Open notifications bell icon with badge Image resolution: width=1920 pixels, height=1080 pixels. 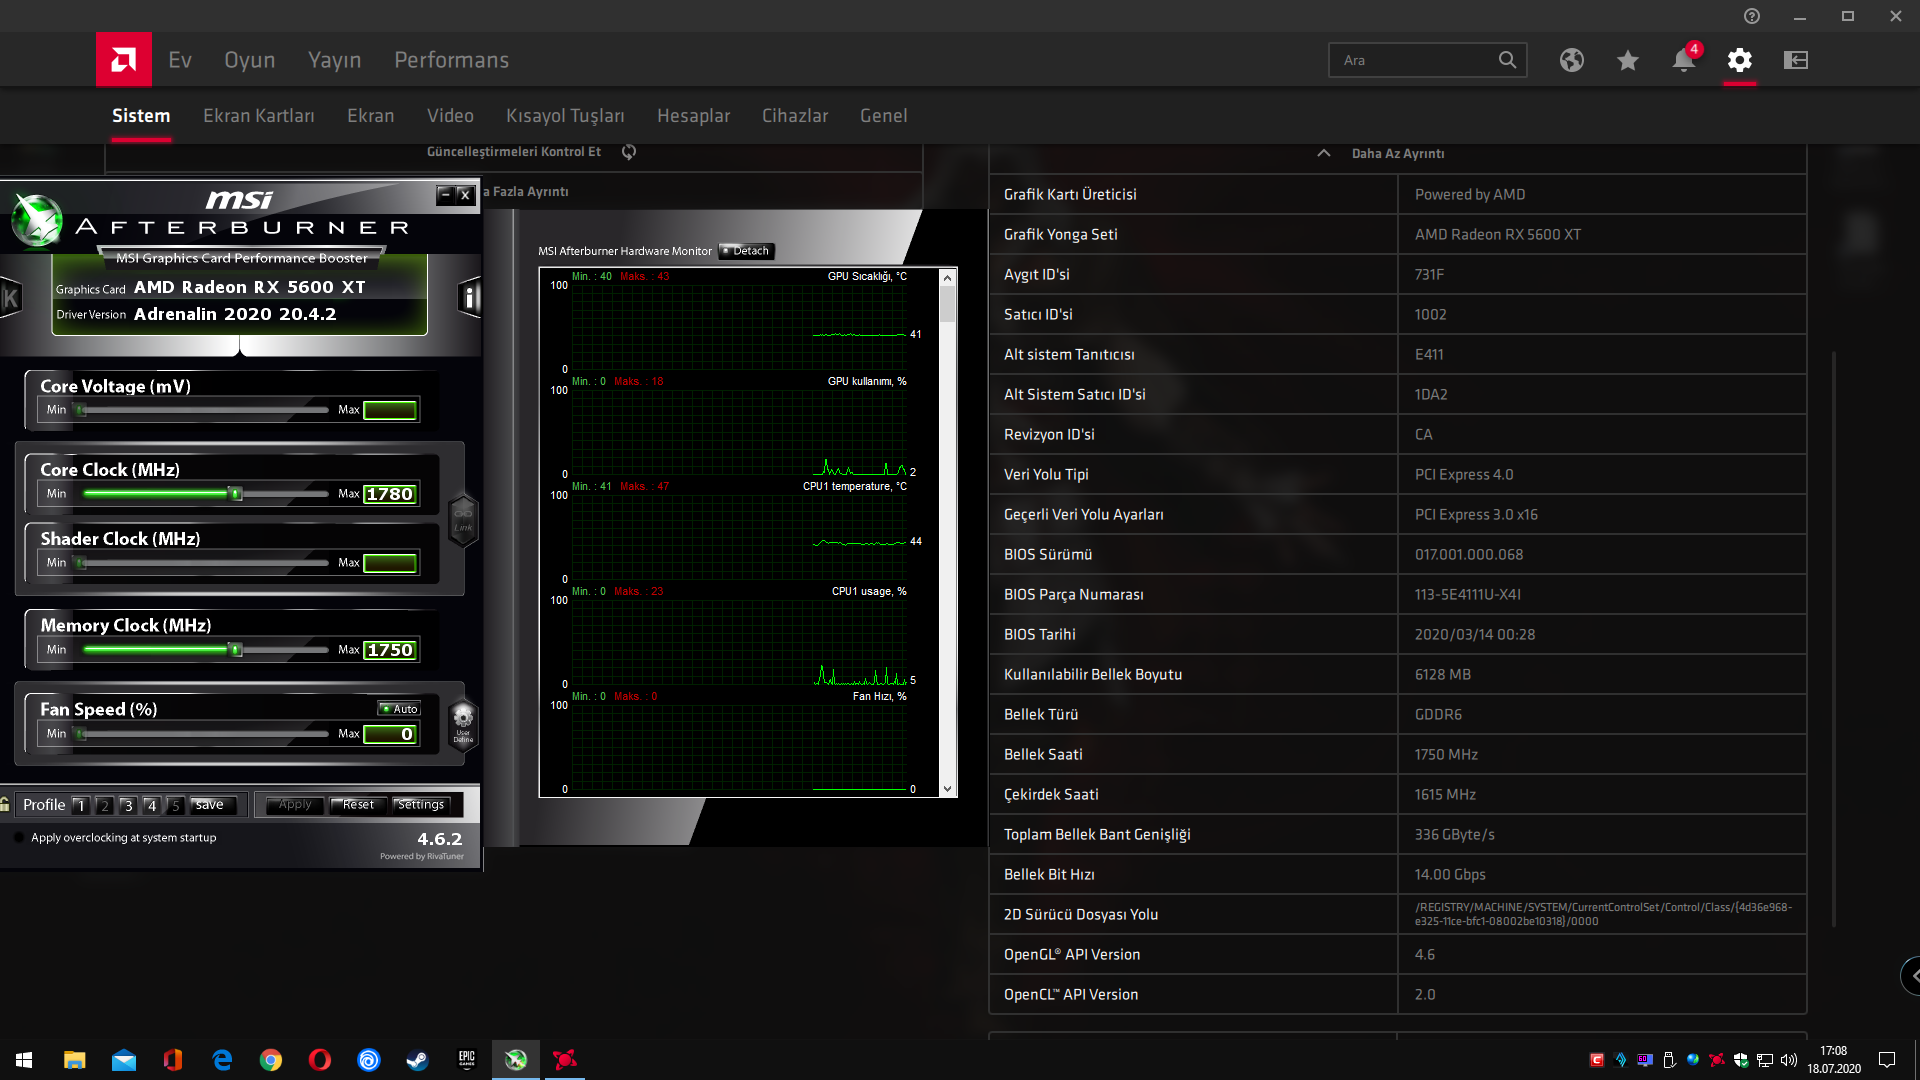point(1684,60)
